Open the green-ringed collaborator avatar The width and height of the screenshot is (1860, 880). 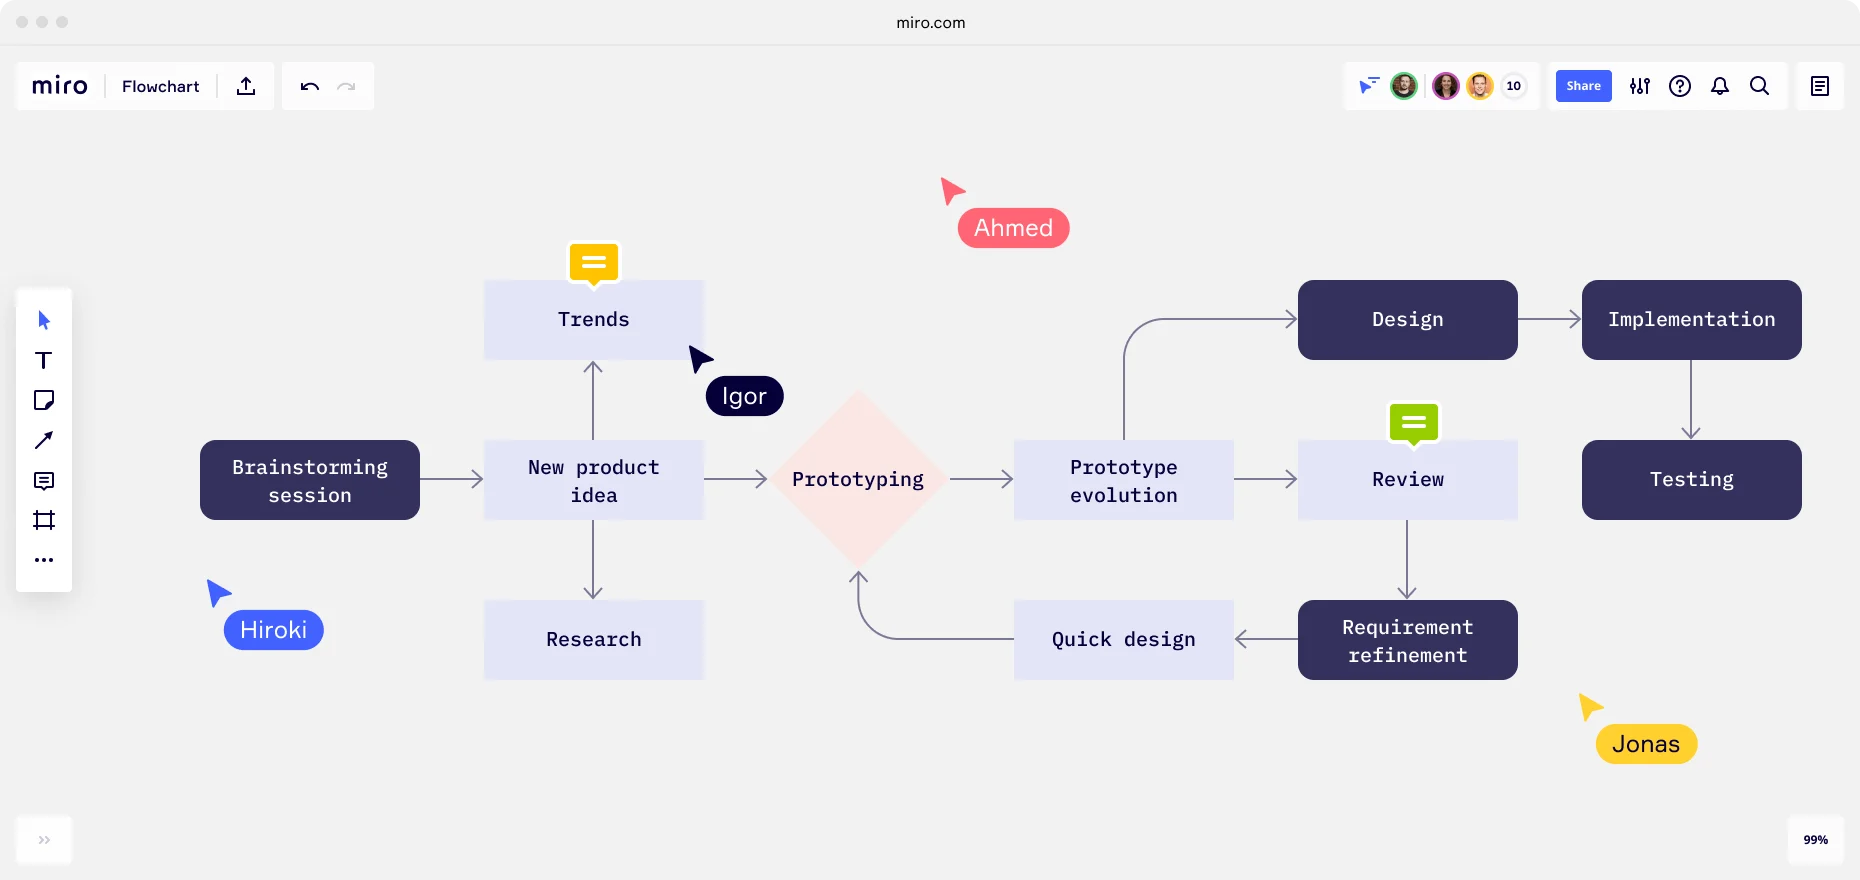tap(1404, 86)
